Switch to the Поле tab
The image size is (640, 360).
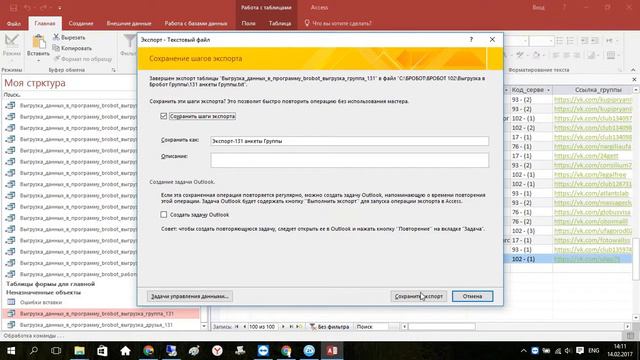pos(248,24)
